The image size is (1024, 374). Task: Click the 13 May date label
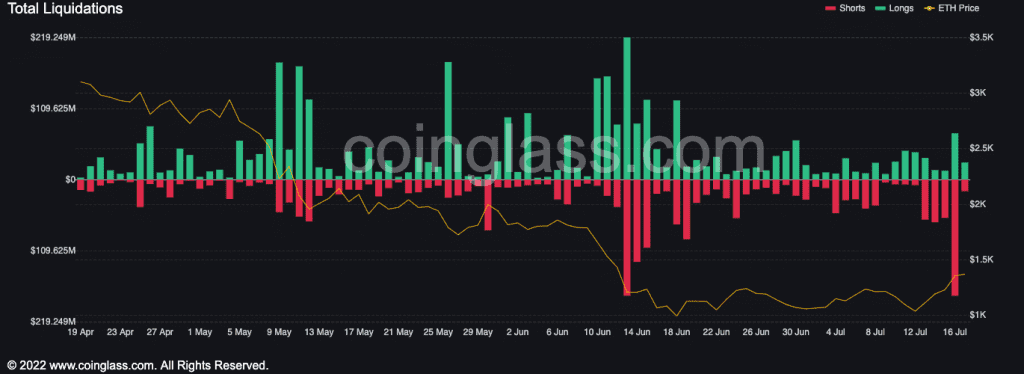tap(319, 332)
